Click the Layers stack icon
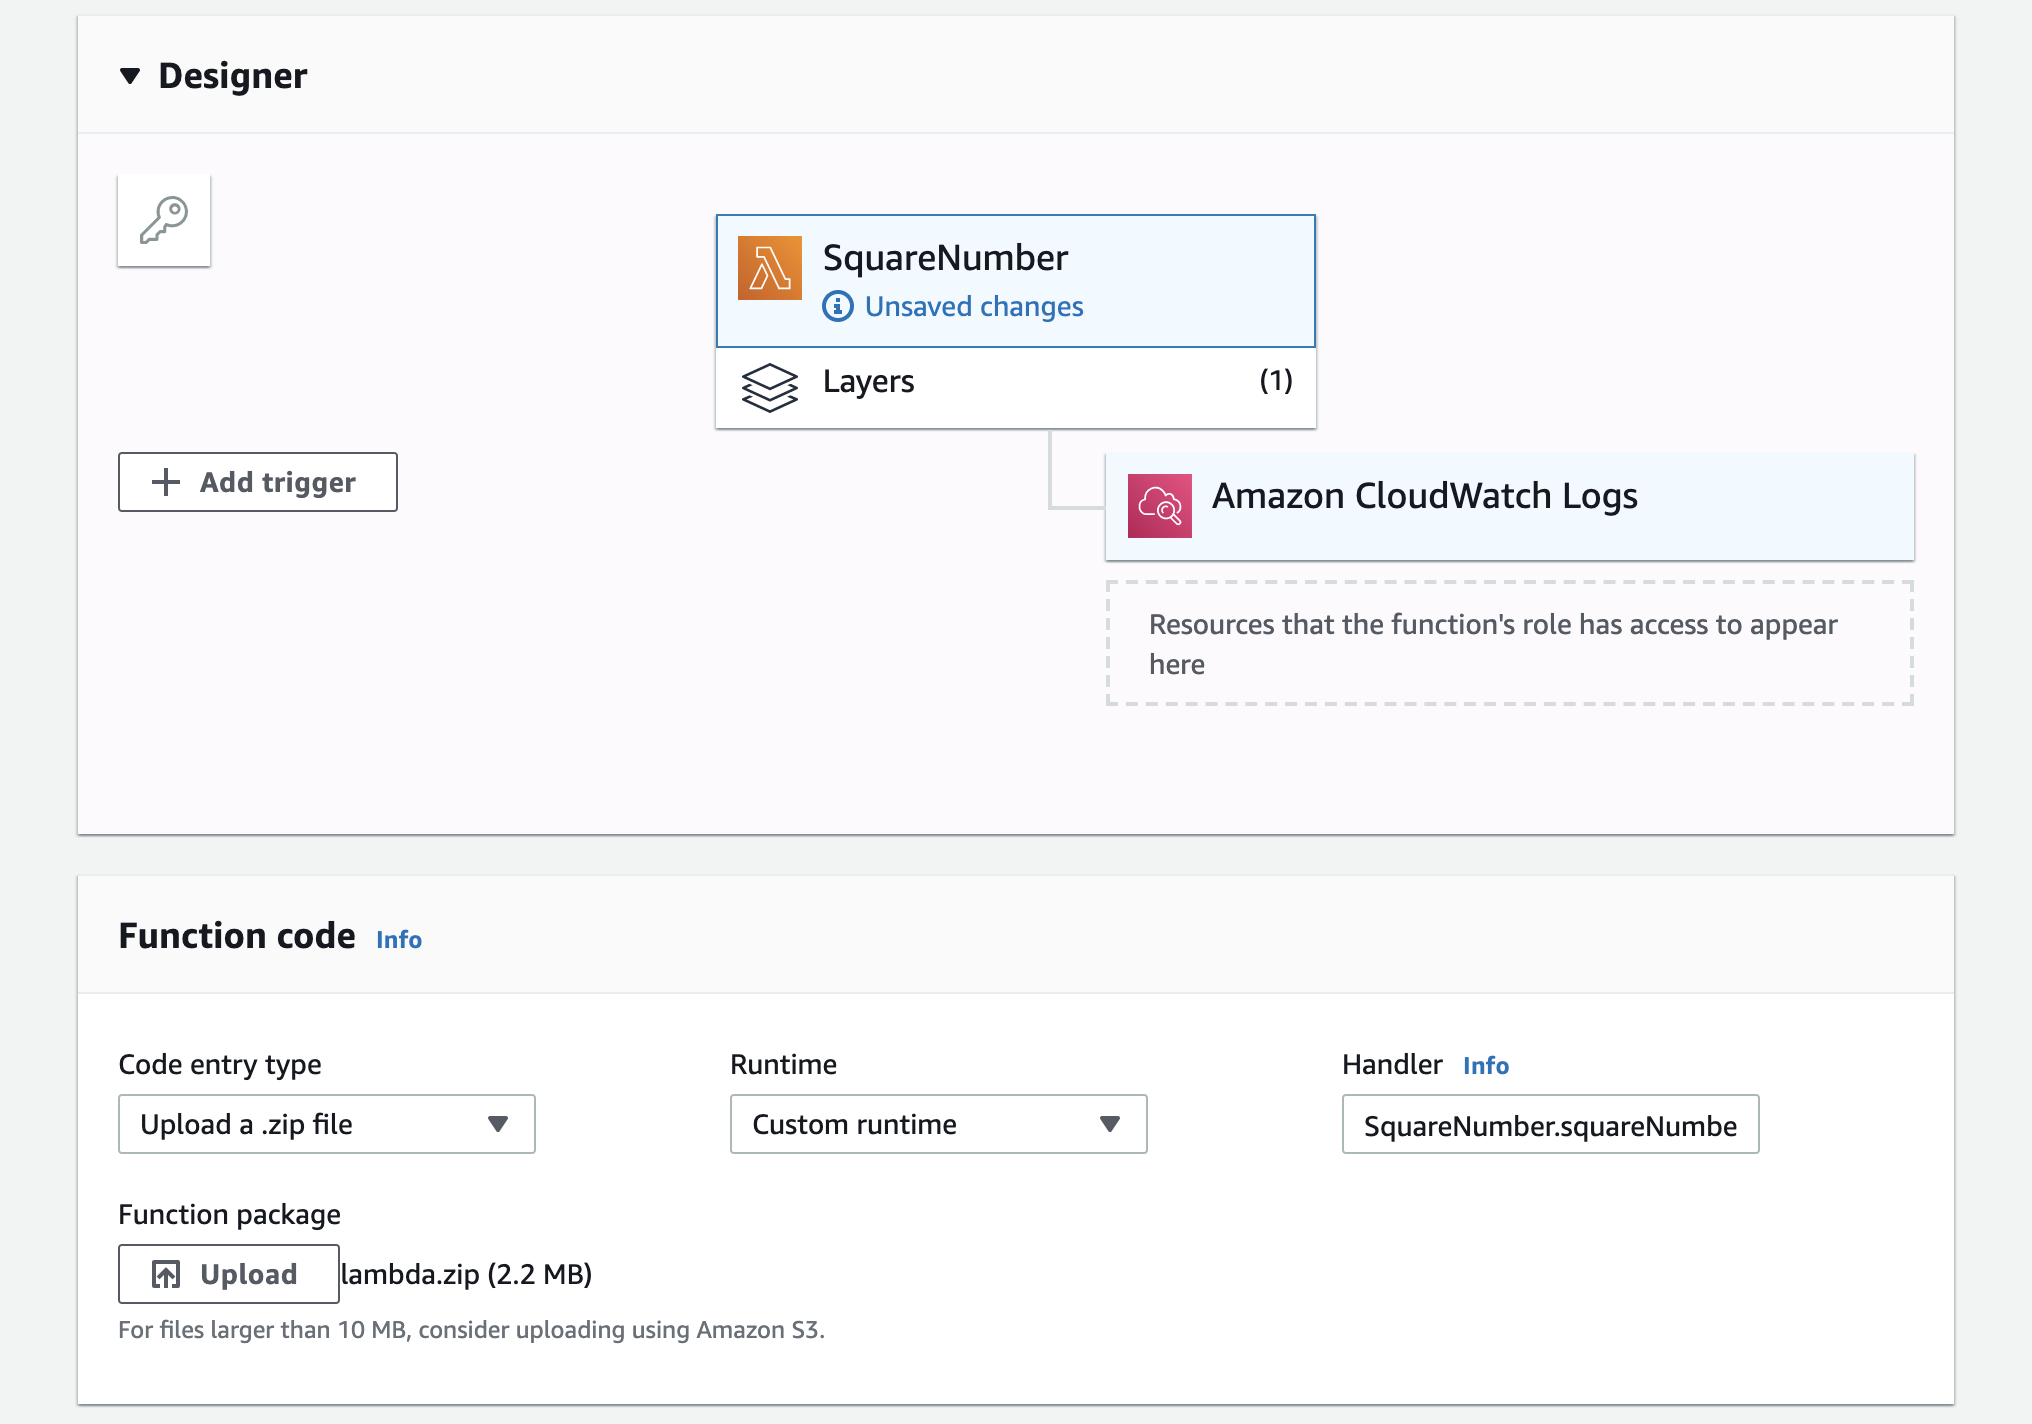 [769, 387]
